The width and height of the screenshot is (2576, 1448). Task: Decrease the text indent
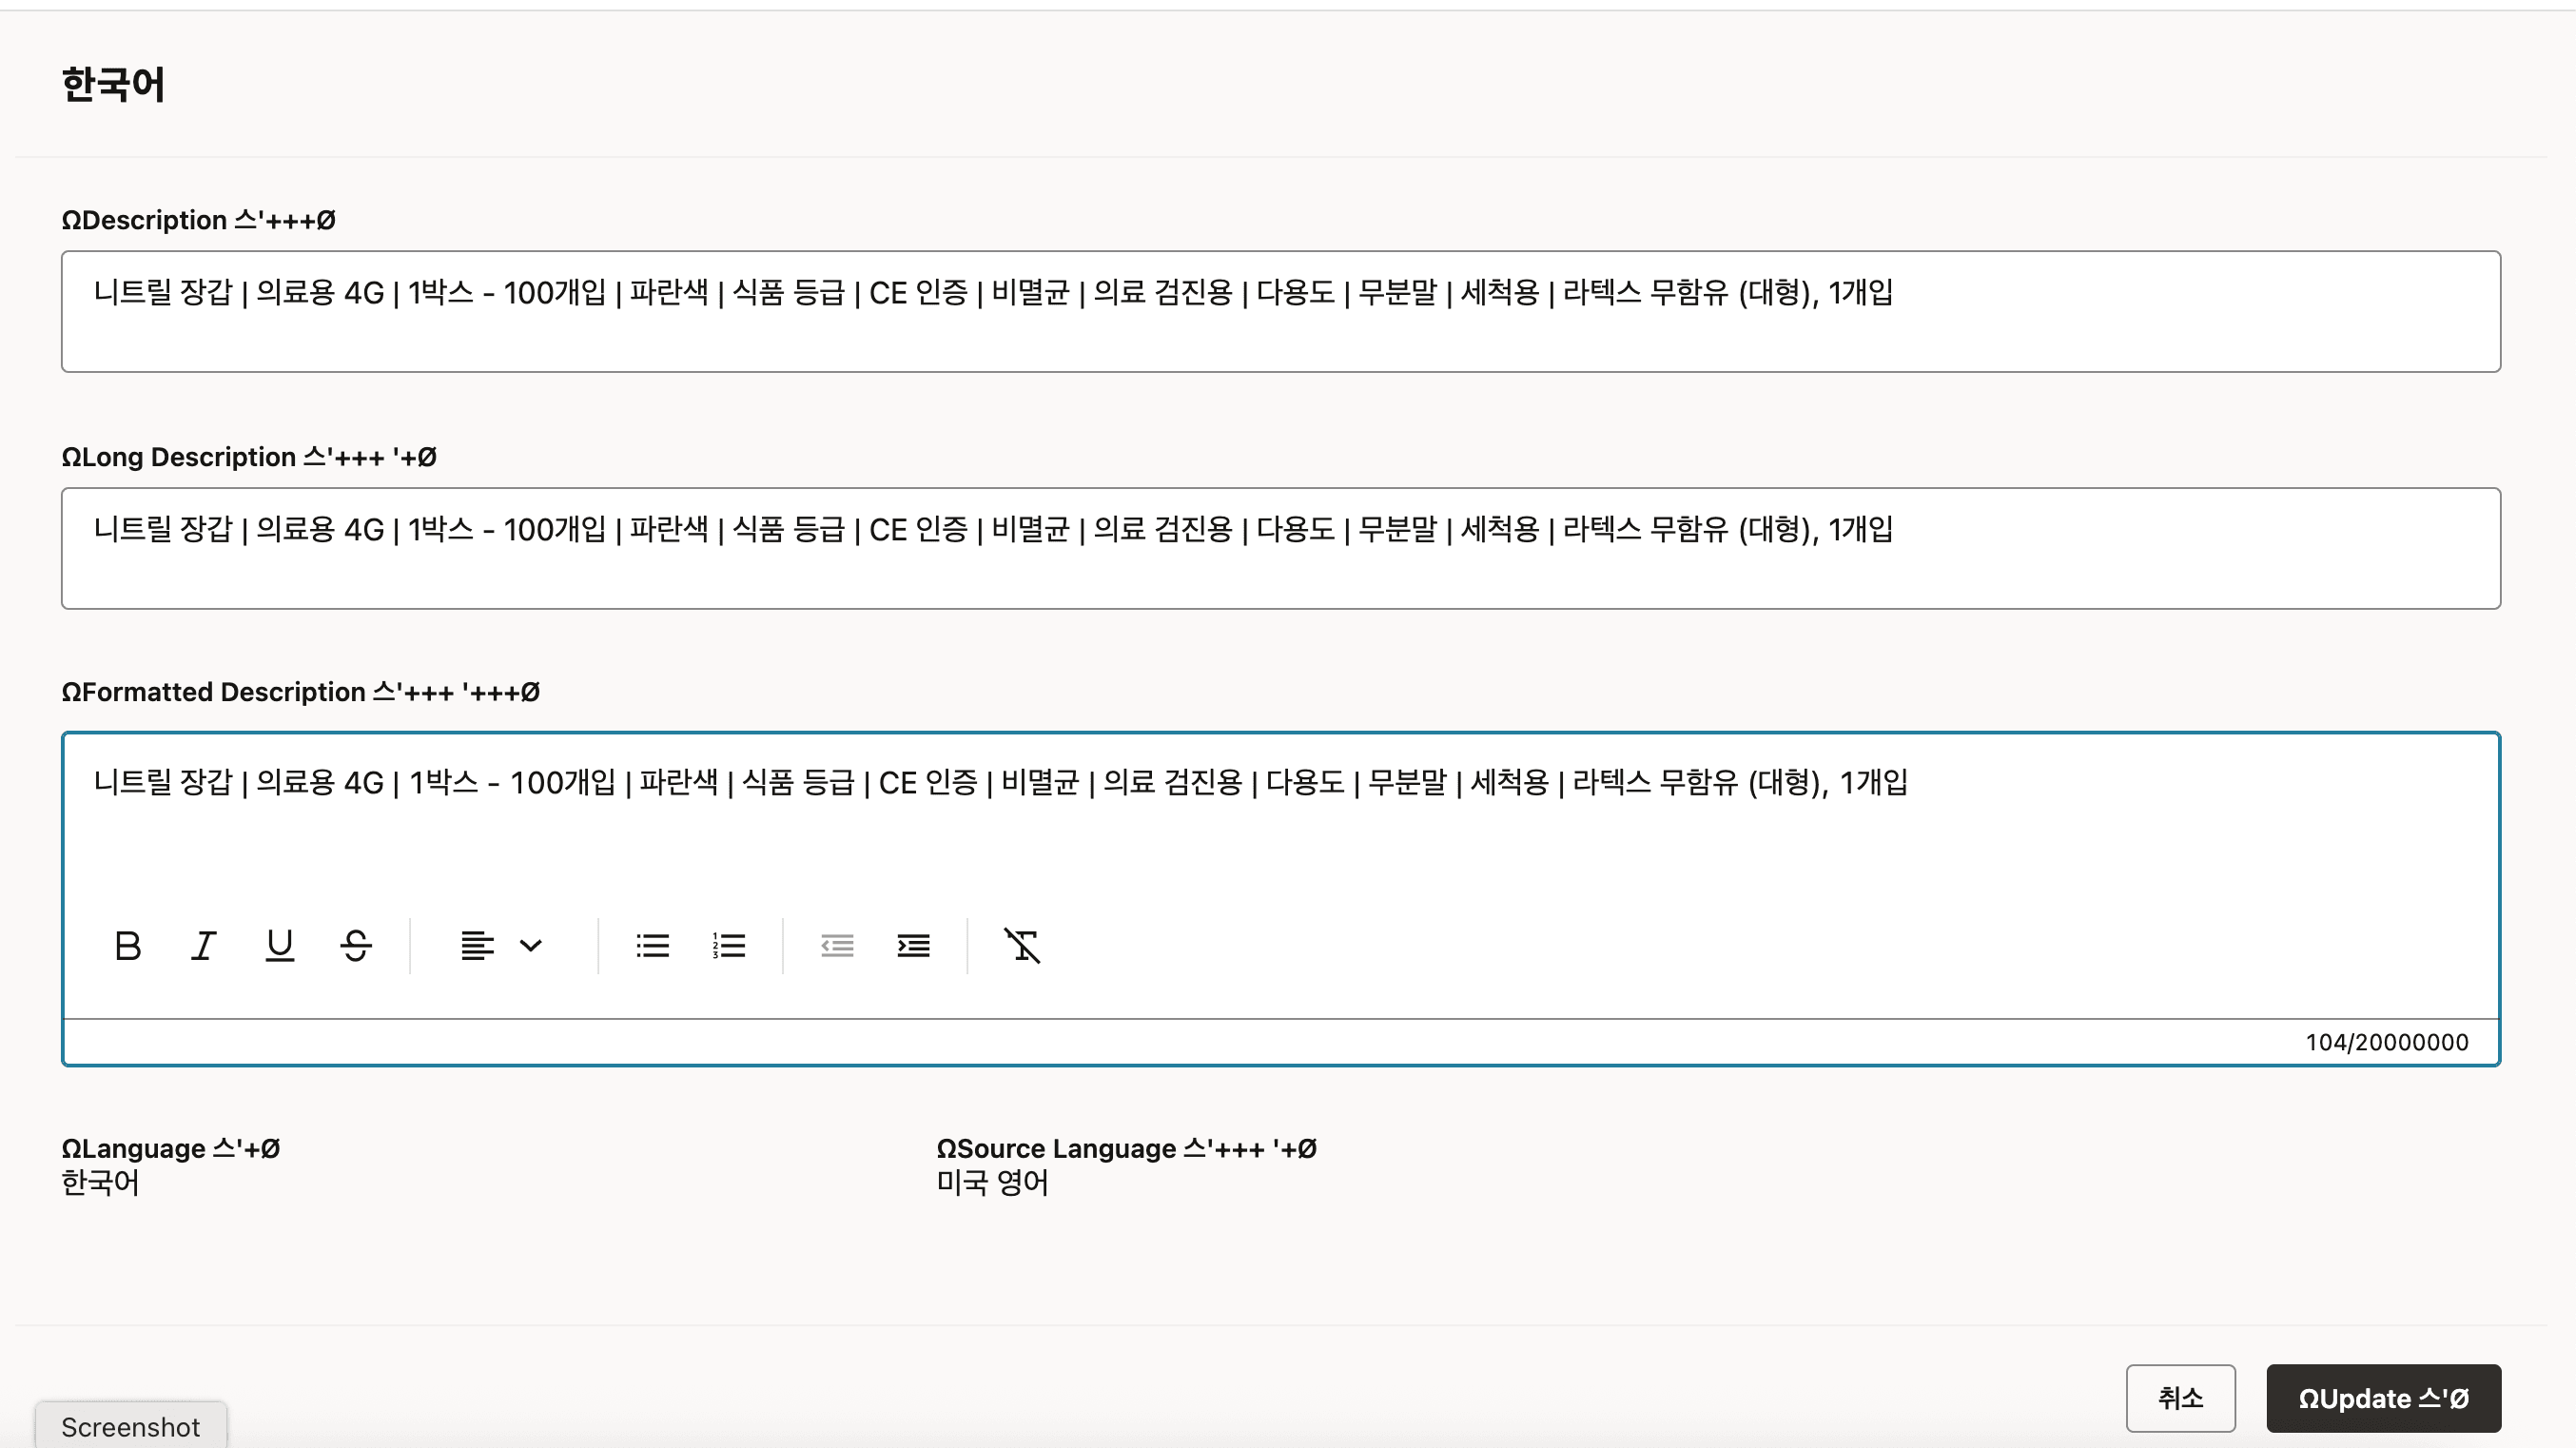(837, 946)
